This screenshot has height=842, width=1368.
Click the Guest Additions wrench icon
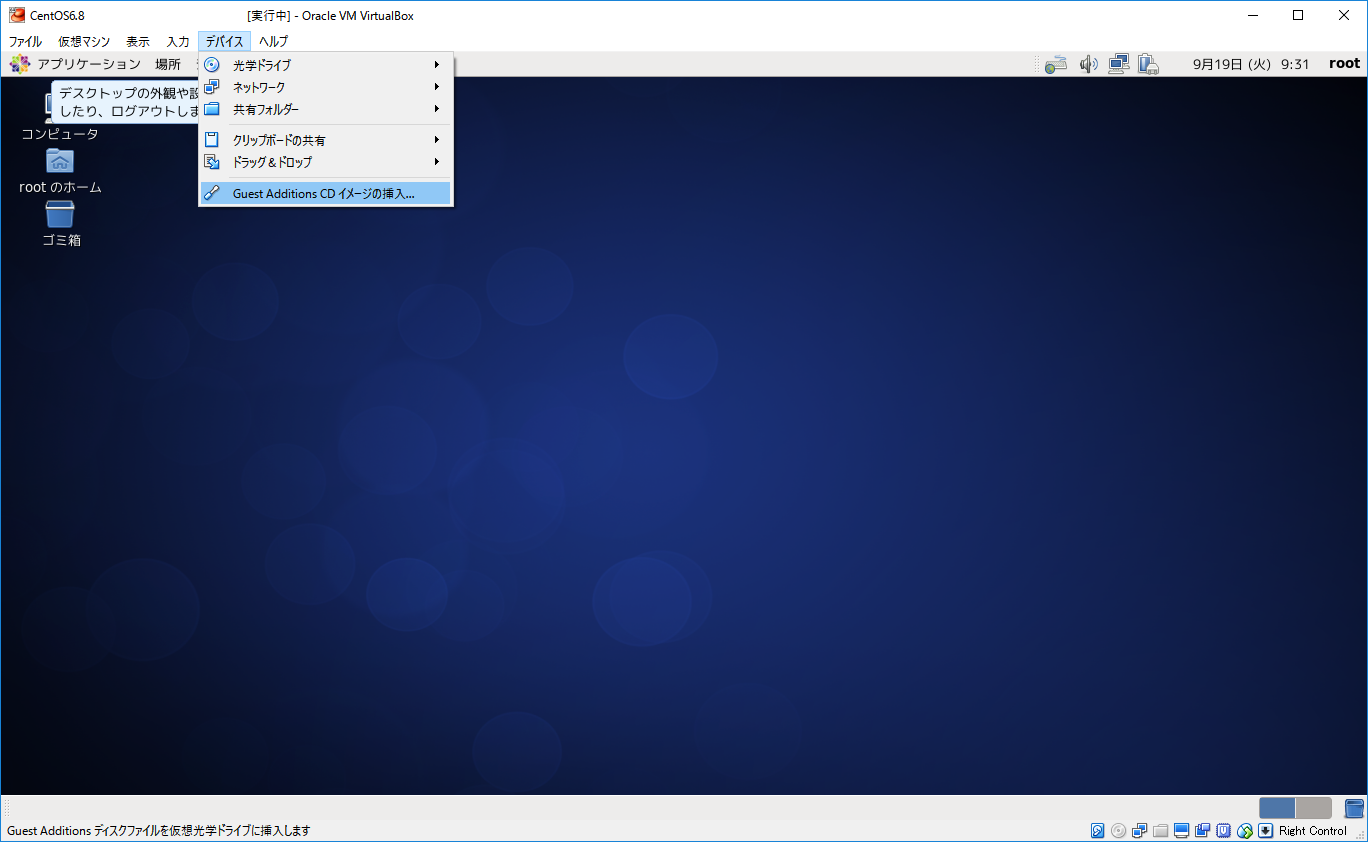(x=212, y=194)
